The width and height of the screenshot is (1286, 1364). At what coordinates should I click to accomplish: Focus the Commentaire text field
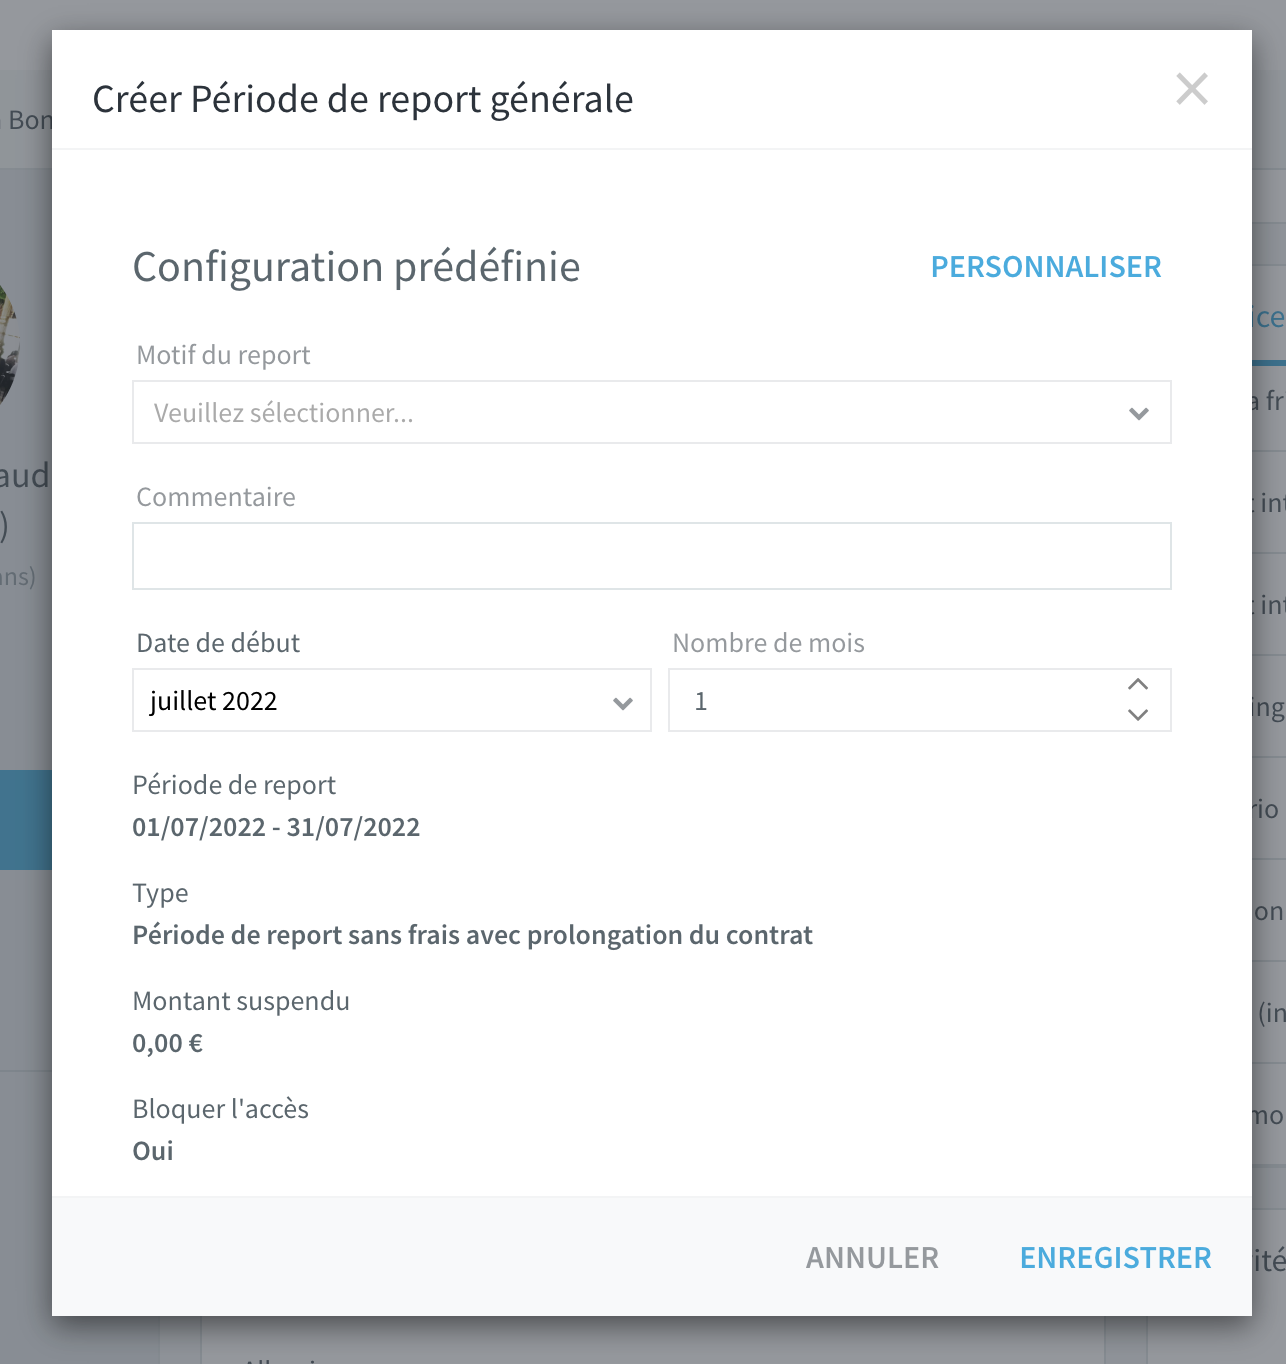click(x=652, y=556)
